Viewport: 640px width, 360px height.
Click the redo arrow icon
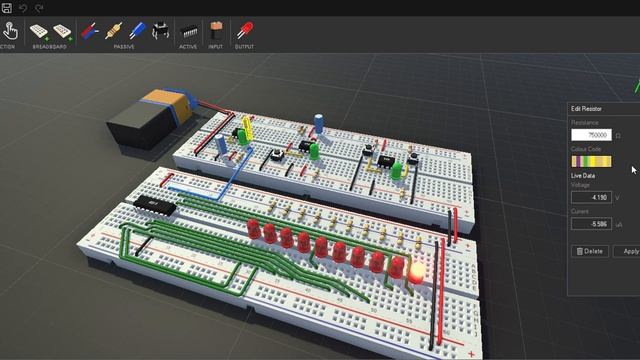coord(39,8)
